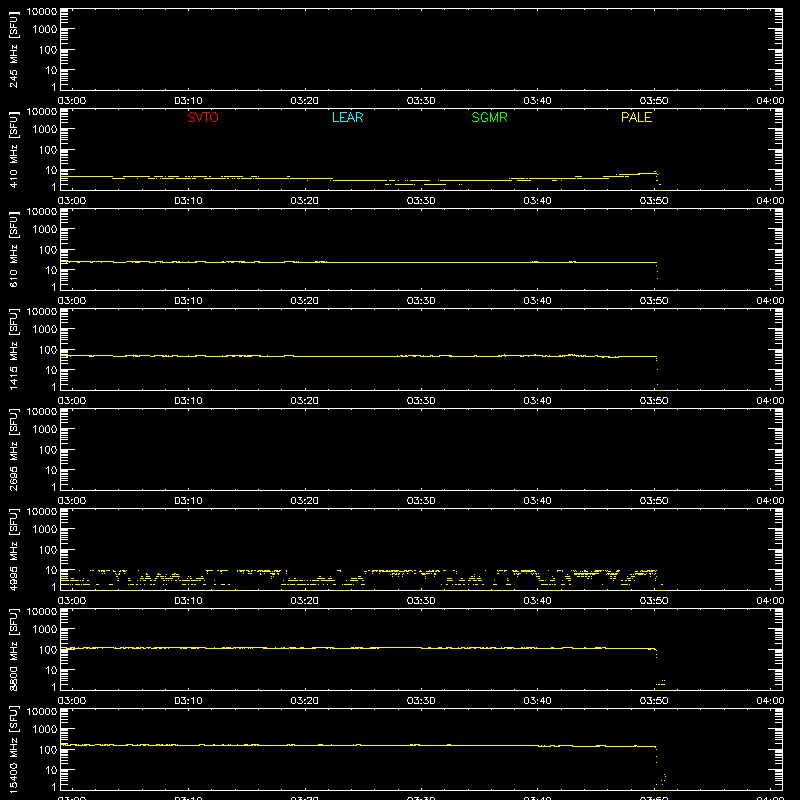
Task: Click the yellow PALE station label
Action: coord(636,117)
